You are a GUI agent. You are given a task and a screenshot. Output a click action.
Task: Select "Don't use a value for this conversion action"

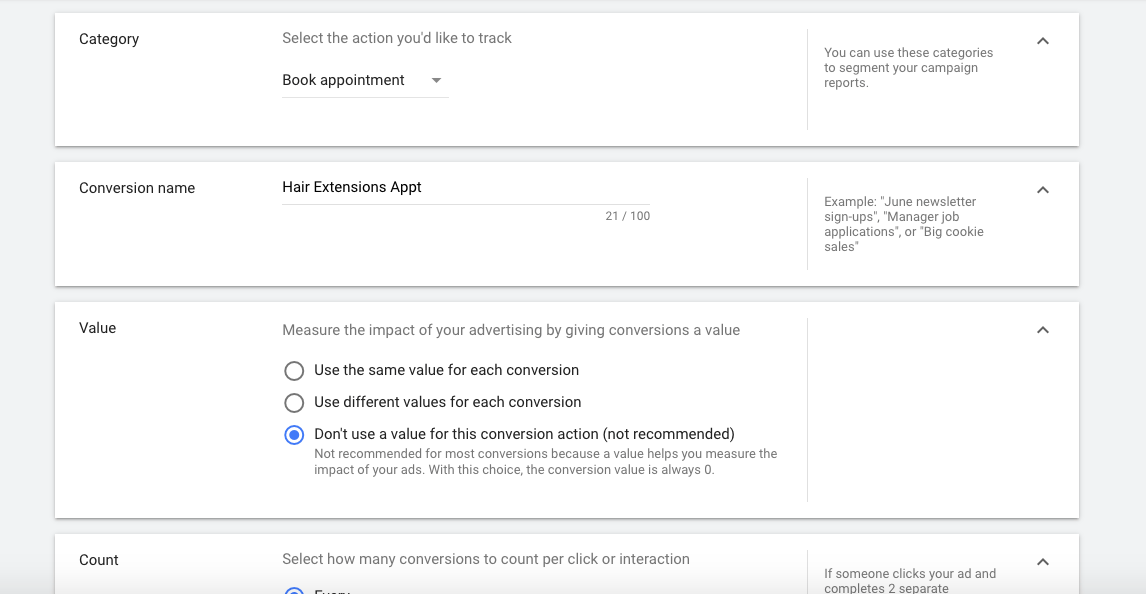tap(294, 435)
